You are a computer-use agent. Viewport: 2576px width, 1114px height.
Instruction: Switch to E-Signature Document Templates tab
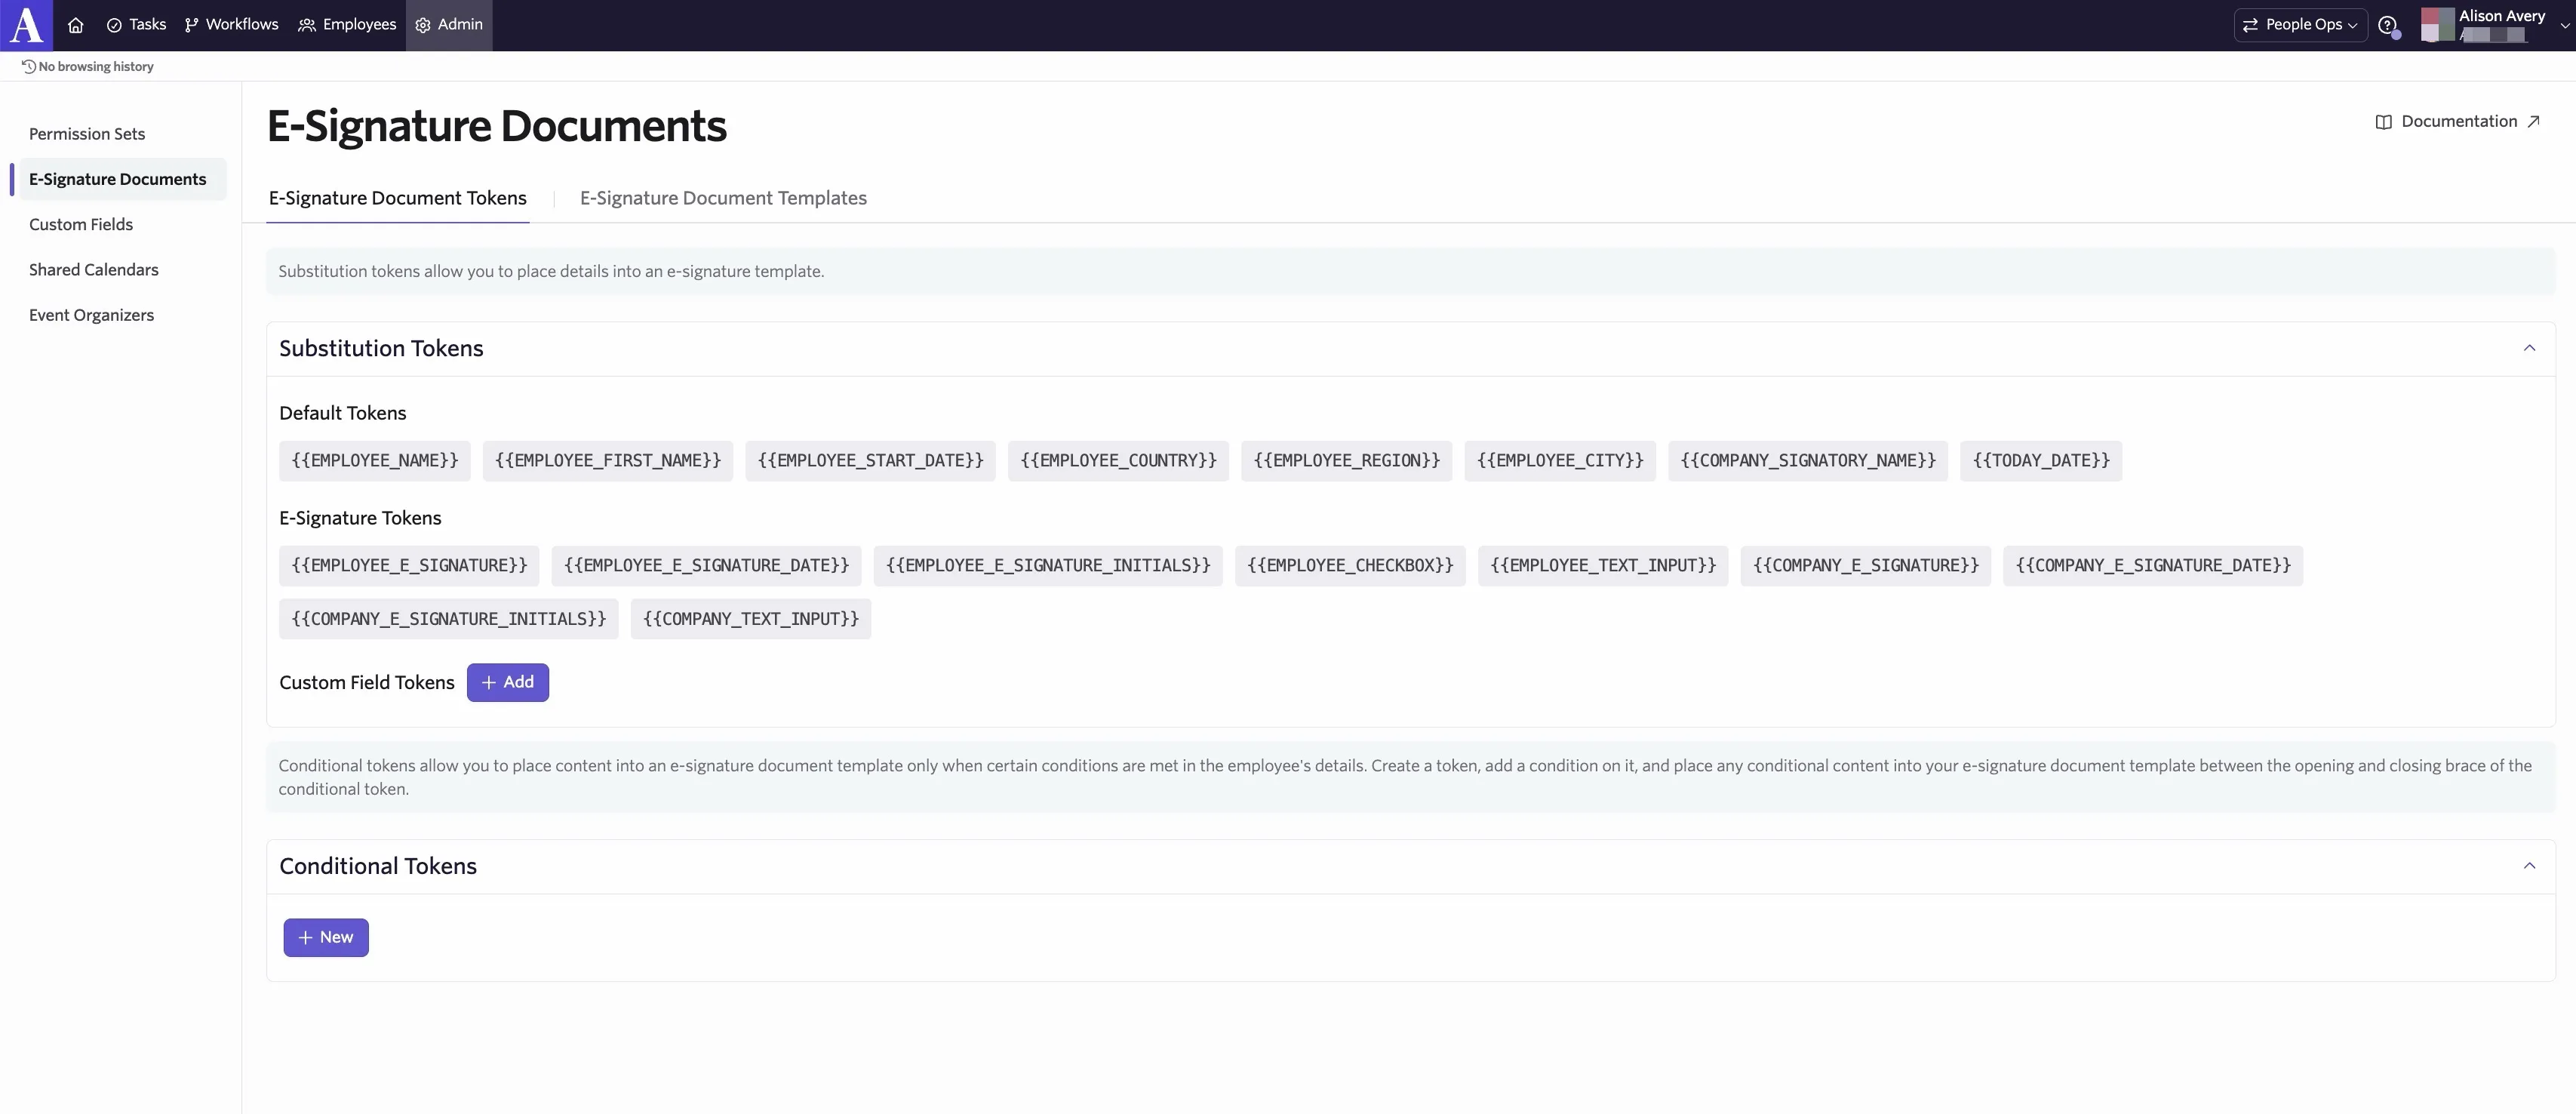tap(723, 198)
